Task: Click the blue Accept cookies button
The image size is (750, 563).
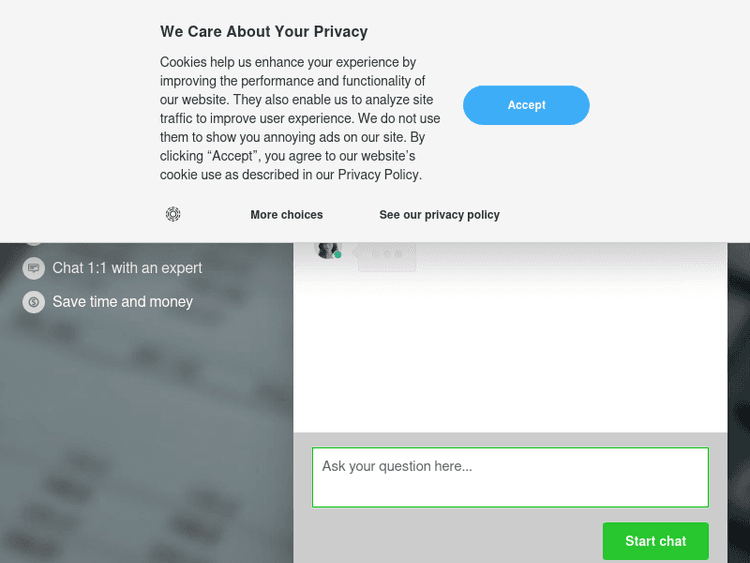Action: click(526, 105)
